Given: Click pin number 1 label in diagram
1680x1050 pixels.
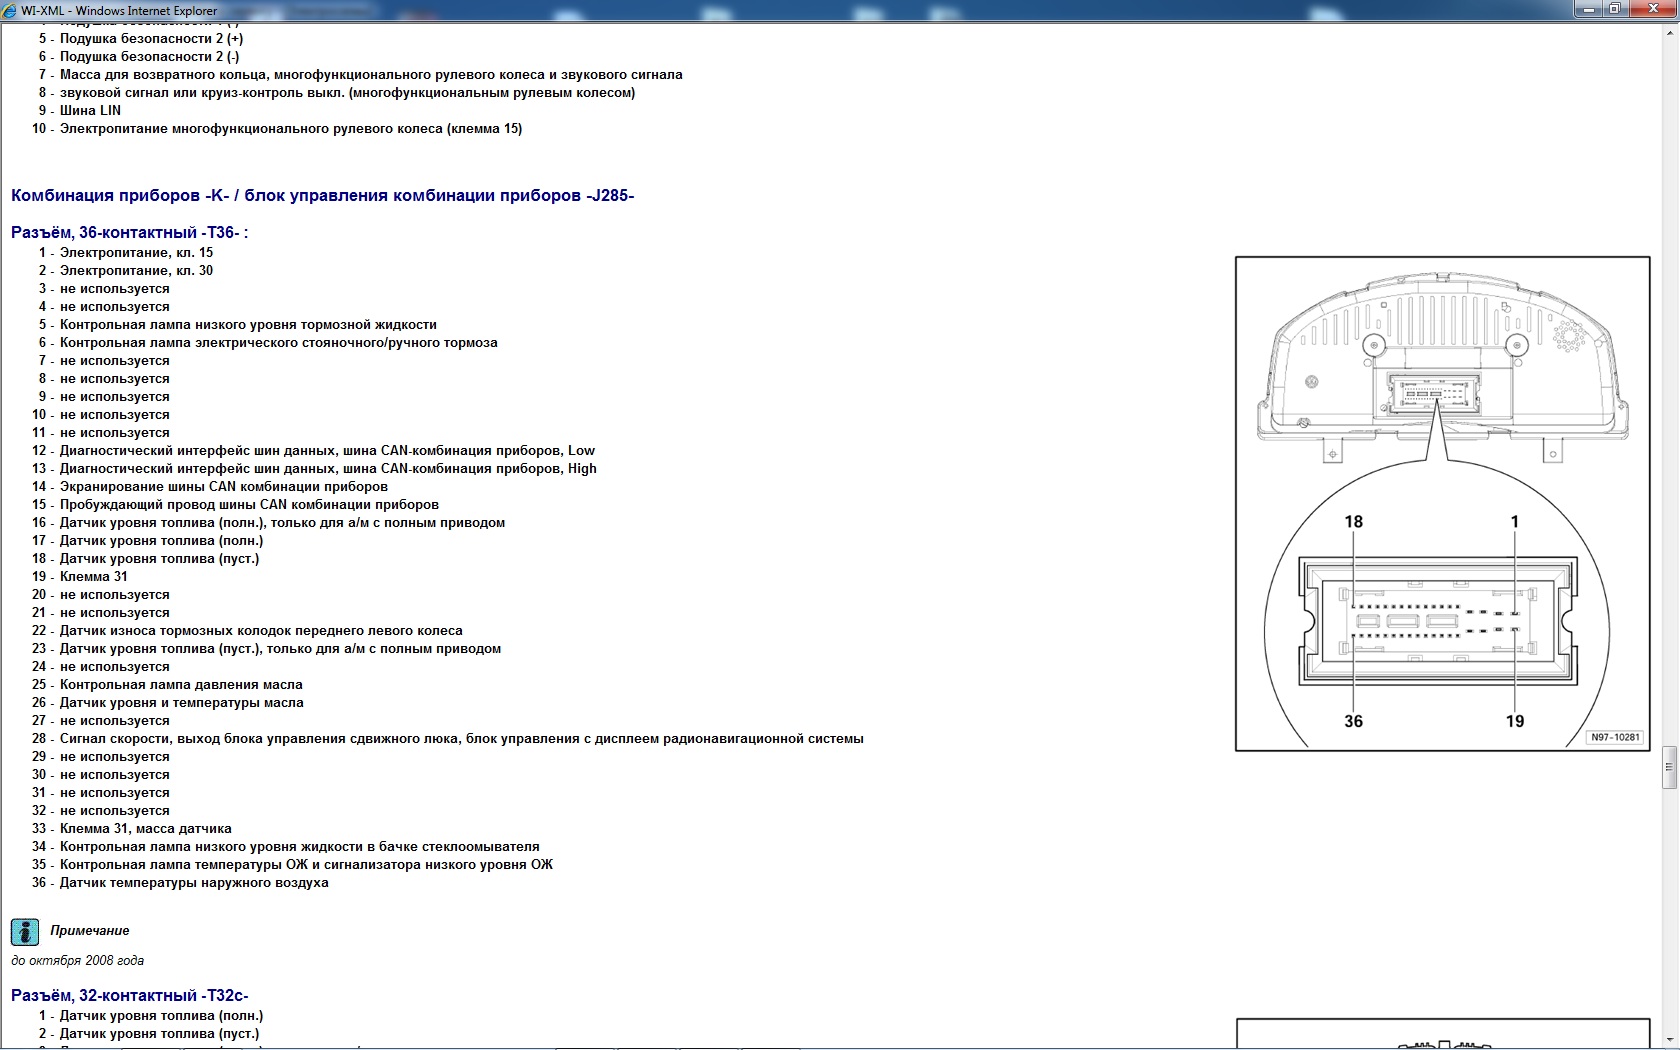Looking at the screenshot, I should [1514, 521].
